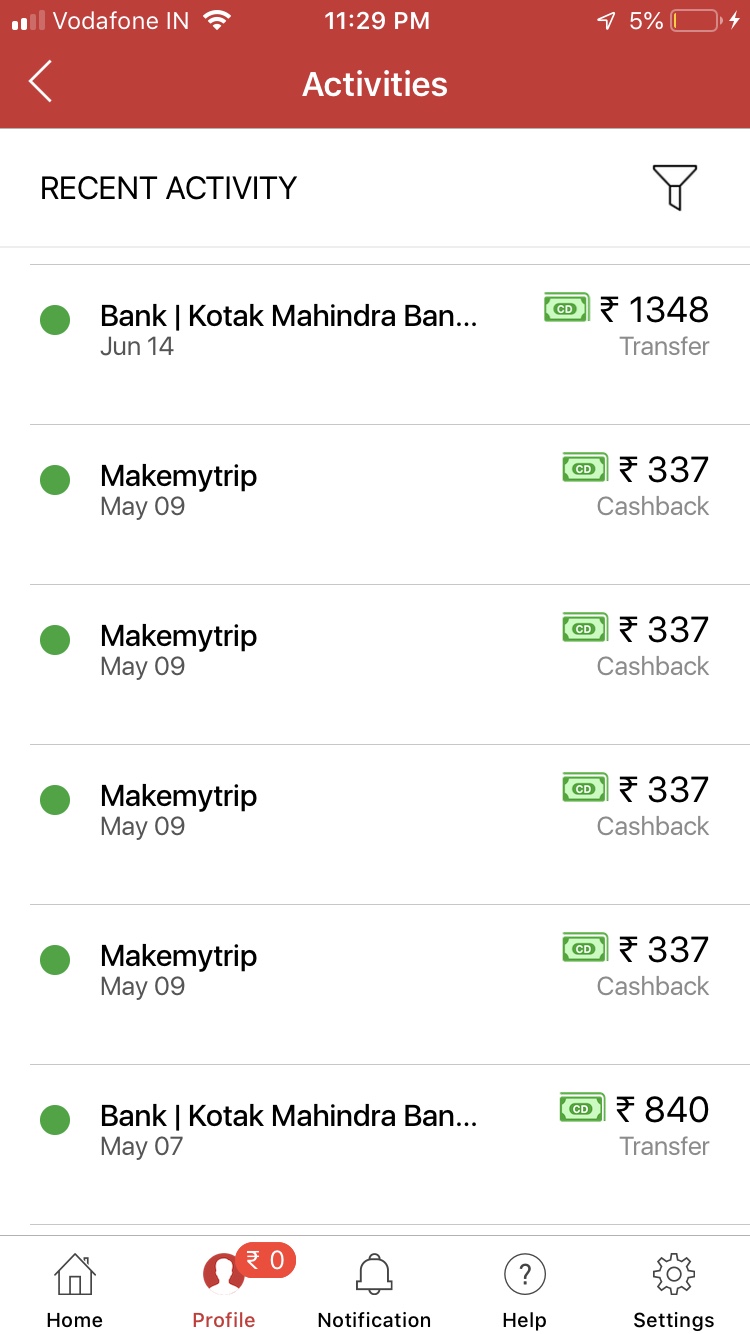This screenshot has width=750, height=1334.
Task: Open the filter funnel icon
Action: [x=674, y=187]
